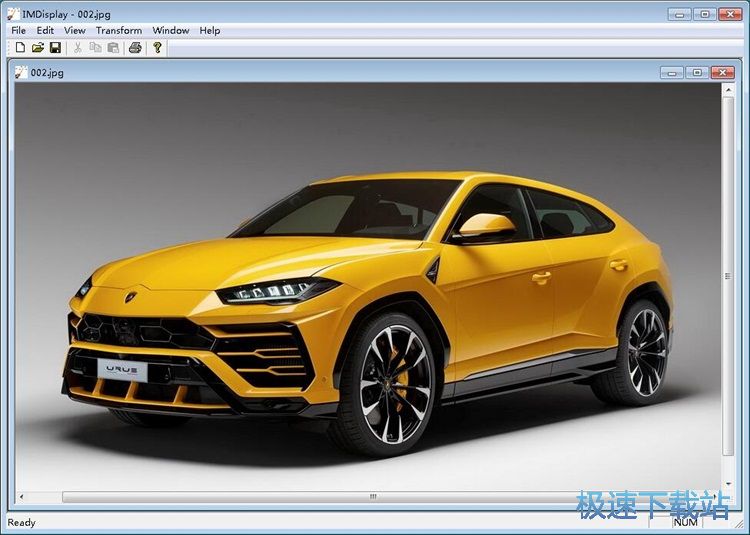Click the Save floppy disk icon
Screen dimensions: 750x535
[55, 47]
